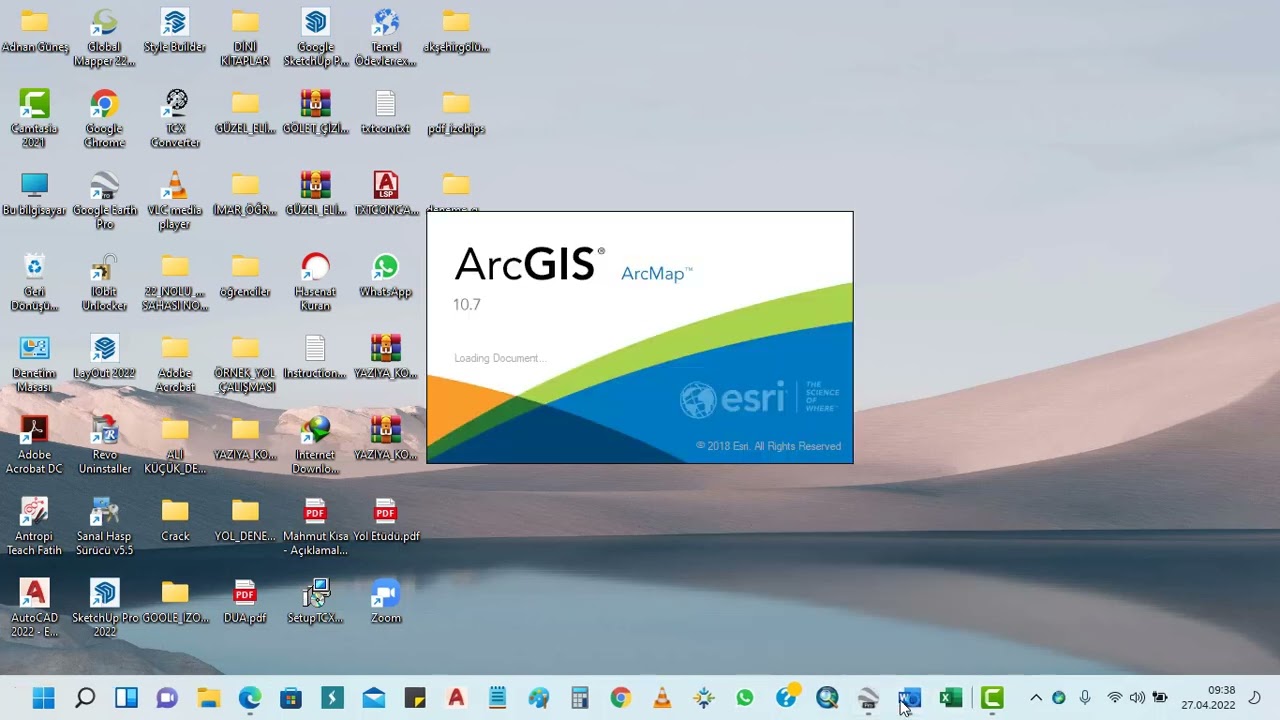Launch Style Builder from the desktop
Screen dimensions: 1280x720
(x=175, y=31)
